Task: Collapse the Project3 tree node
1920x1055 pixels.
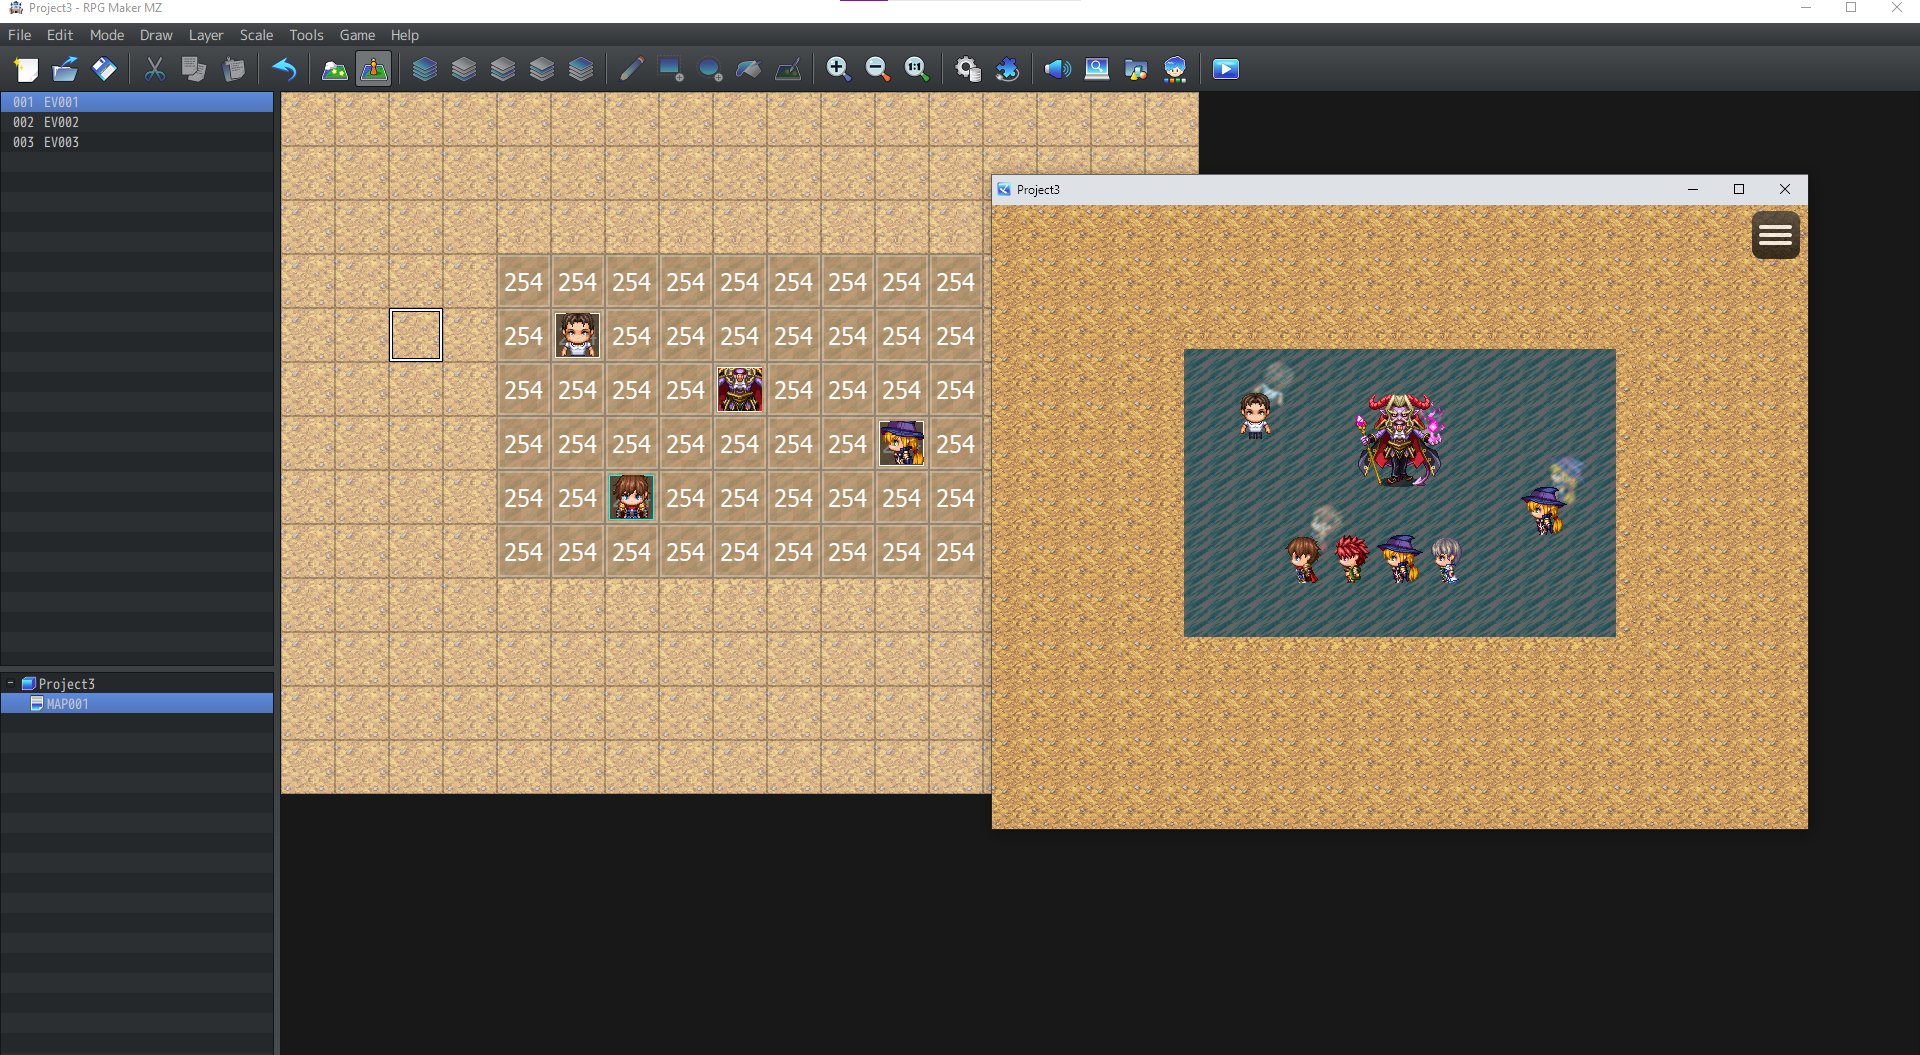Action: [x=10, y=684]
